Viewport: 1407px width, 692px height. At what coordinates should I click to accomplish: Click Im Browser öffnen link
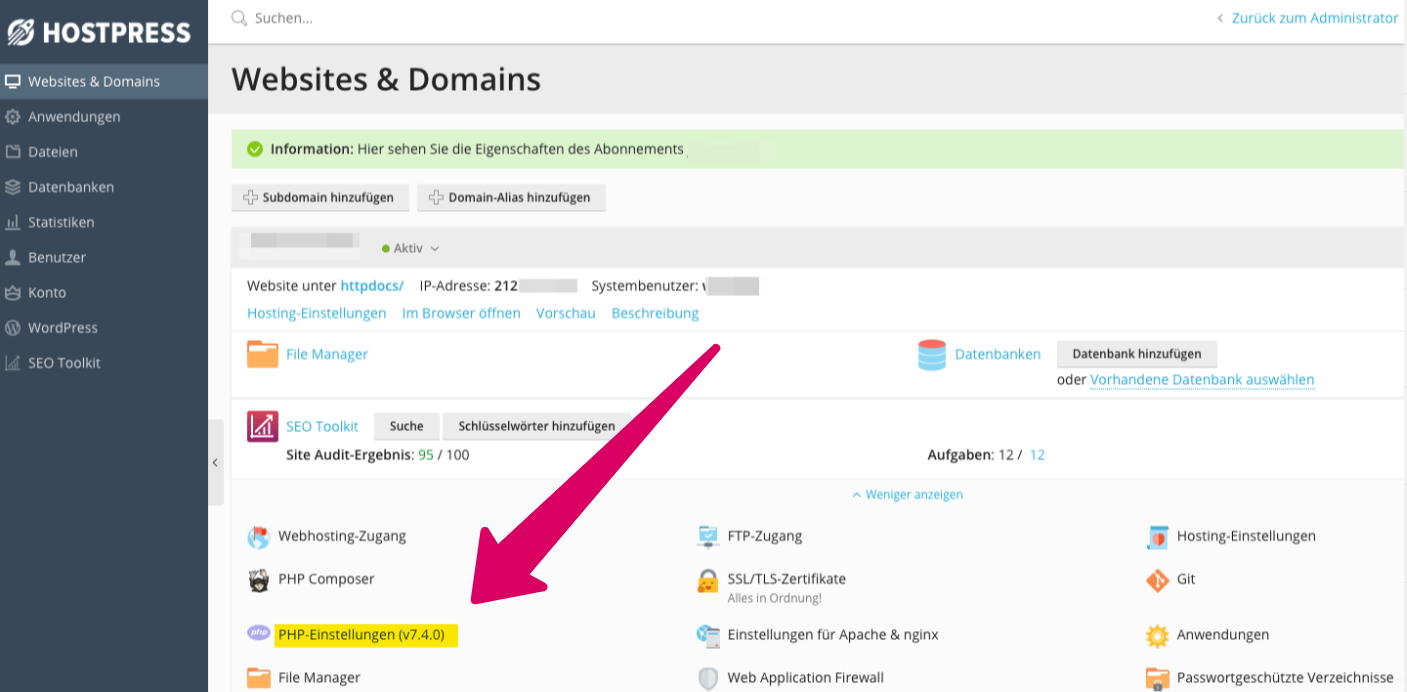click(461, 313)
